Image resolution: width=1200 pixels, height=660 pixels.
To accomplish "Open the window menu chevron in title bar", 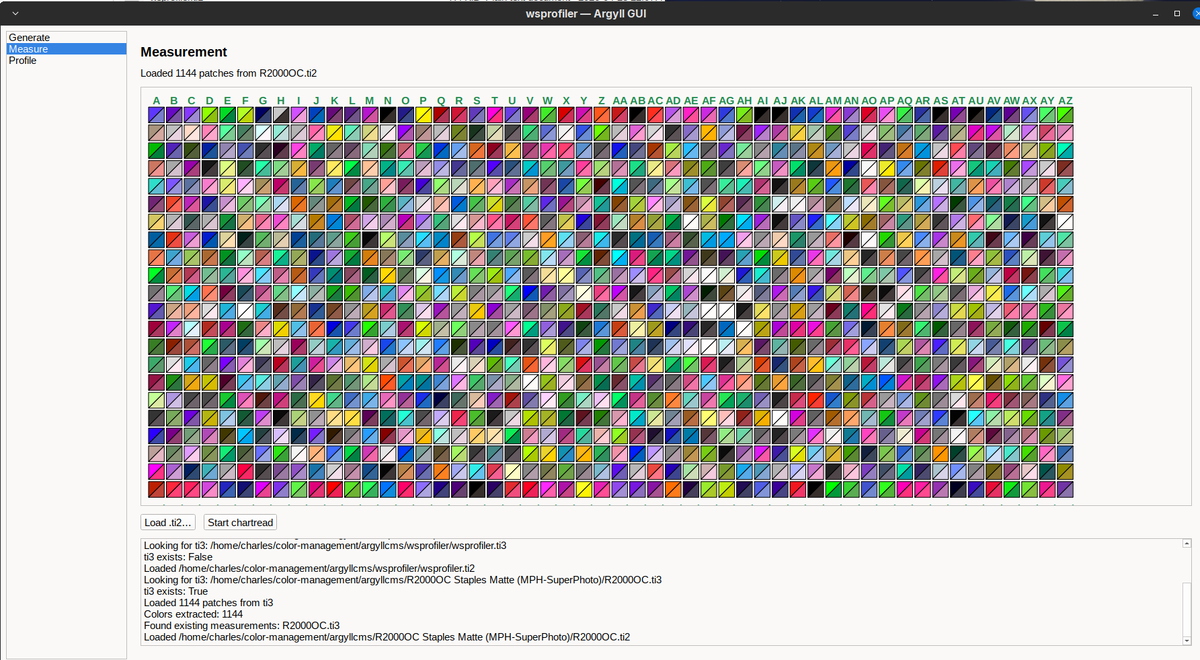I will coord(14,13).
